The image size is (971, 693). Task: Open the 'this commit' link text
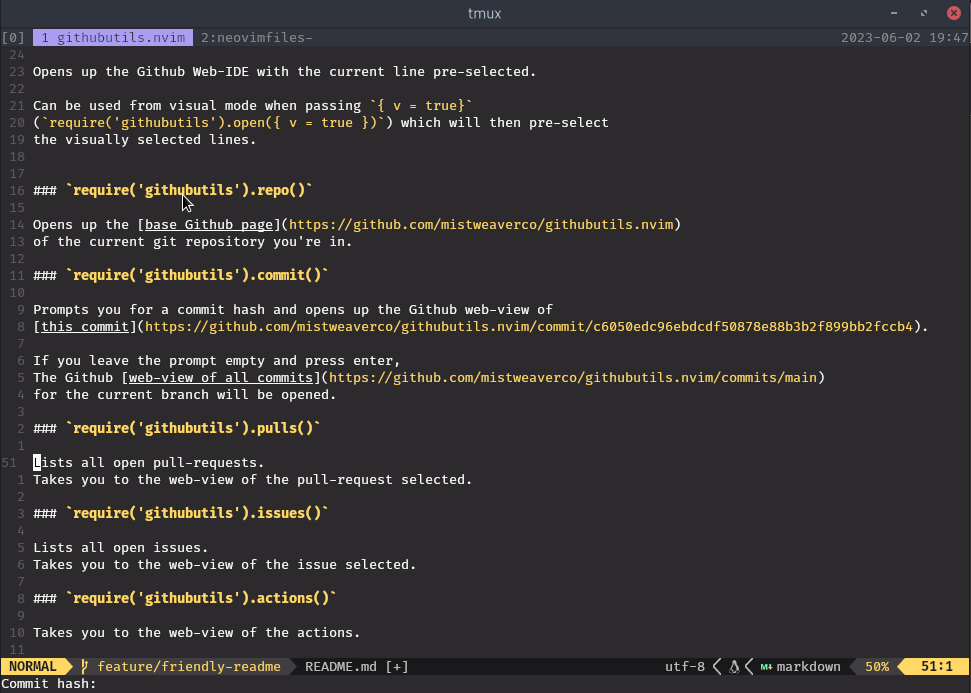[x=85, y=326]
